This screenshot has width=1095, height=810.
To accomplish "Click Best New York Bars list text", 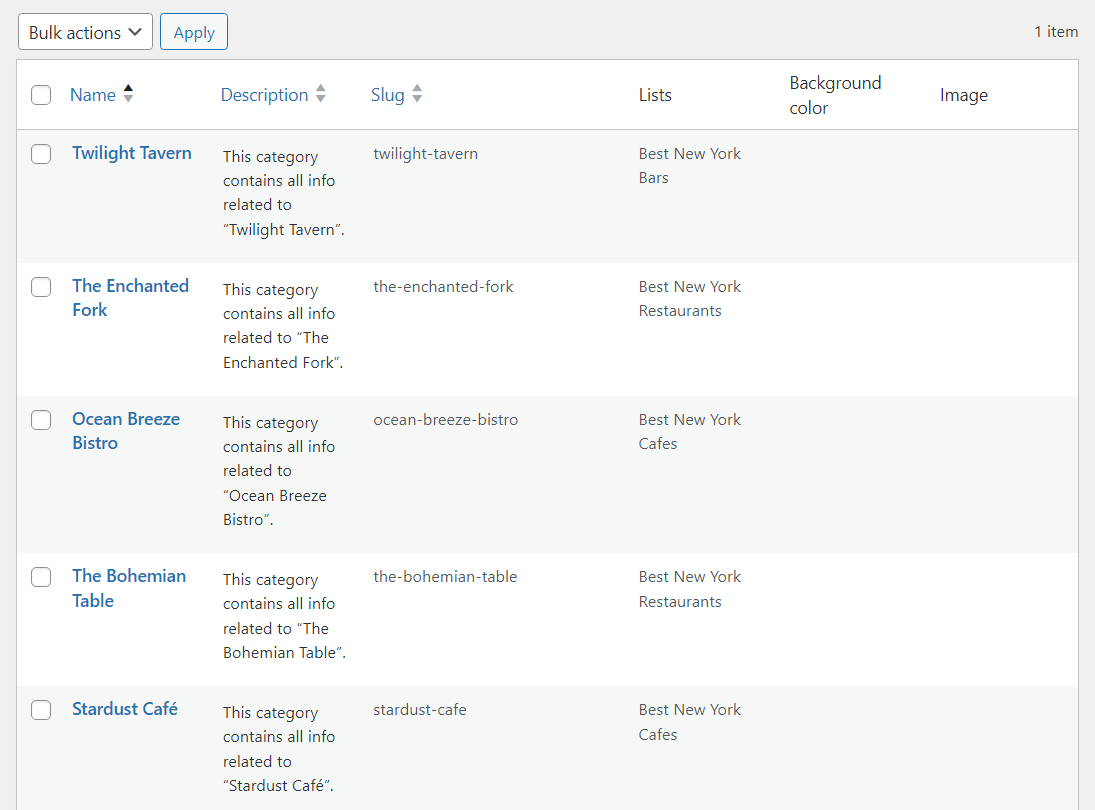I will 690,165.
